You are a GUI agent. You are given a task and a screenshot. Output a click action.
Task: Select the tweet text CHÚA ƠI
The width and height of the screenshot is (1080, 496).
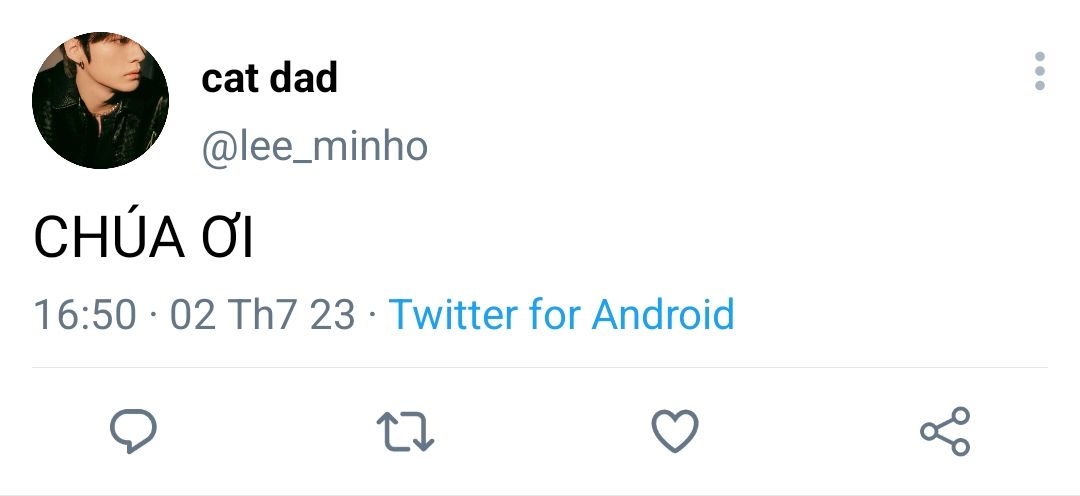coord(144,238)
